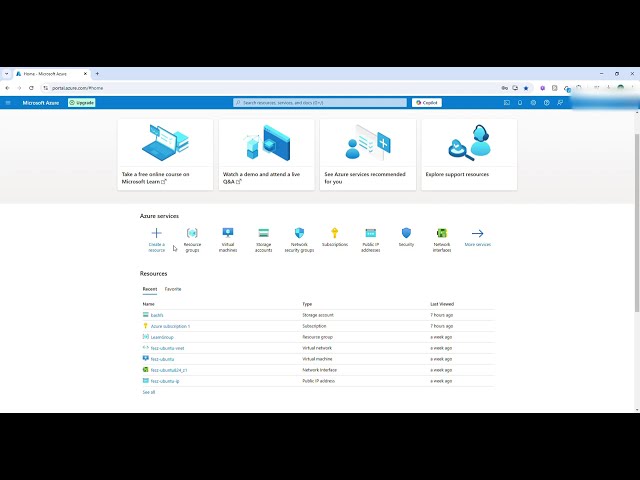Select the Home - Microsoft Azure browser tab
Viewport: 640px width, 480px height.
click(x=51, y=74)
